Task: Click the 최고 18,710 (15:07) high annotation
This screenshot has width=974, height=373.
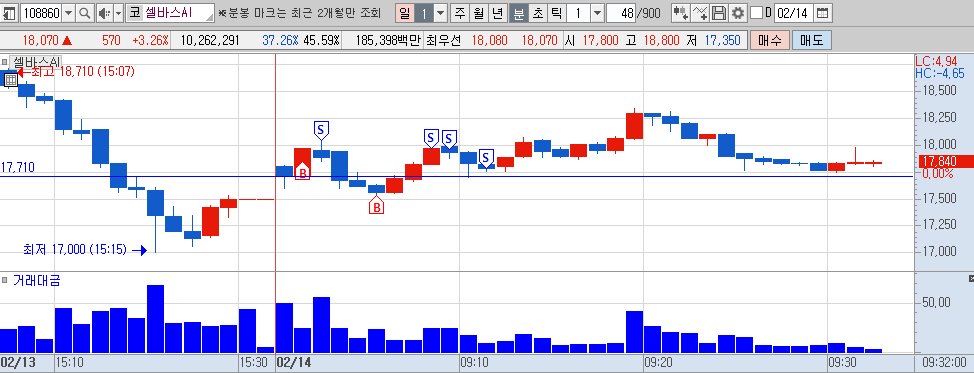Action: click(82, 71)
